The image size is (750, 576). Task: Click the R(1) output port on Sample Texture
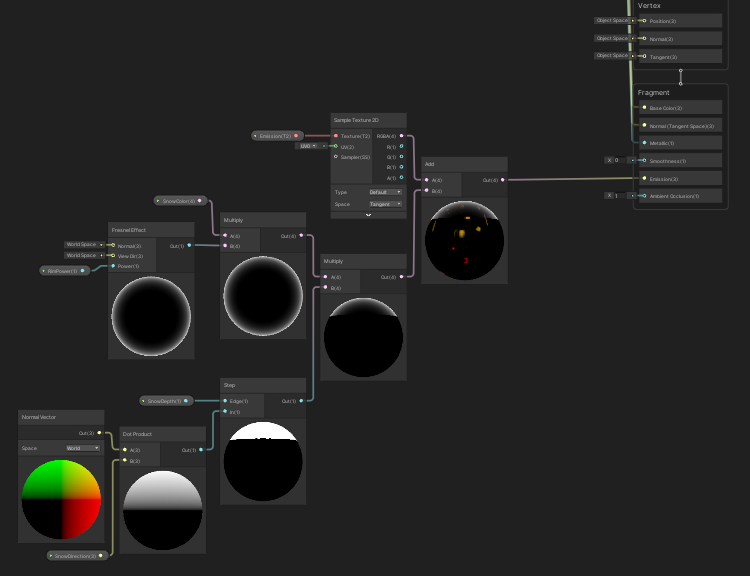[401, 146]
